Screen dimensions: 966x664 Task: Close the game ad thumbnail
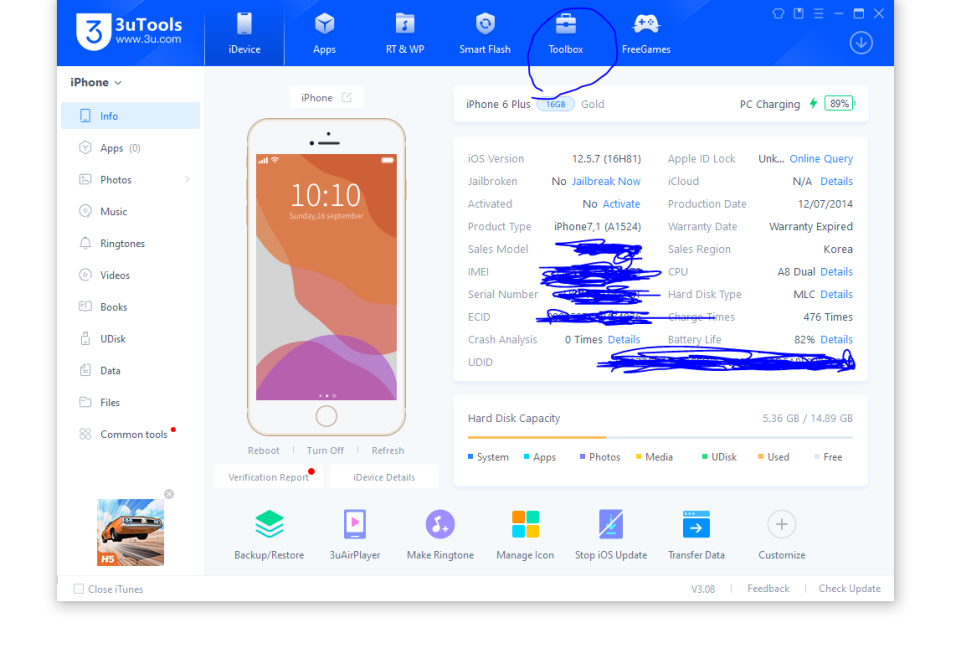(169, 494)
